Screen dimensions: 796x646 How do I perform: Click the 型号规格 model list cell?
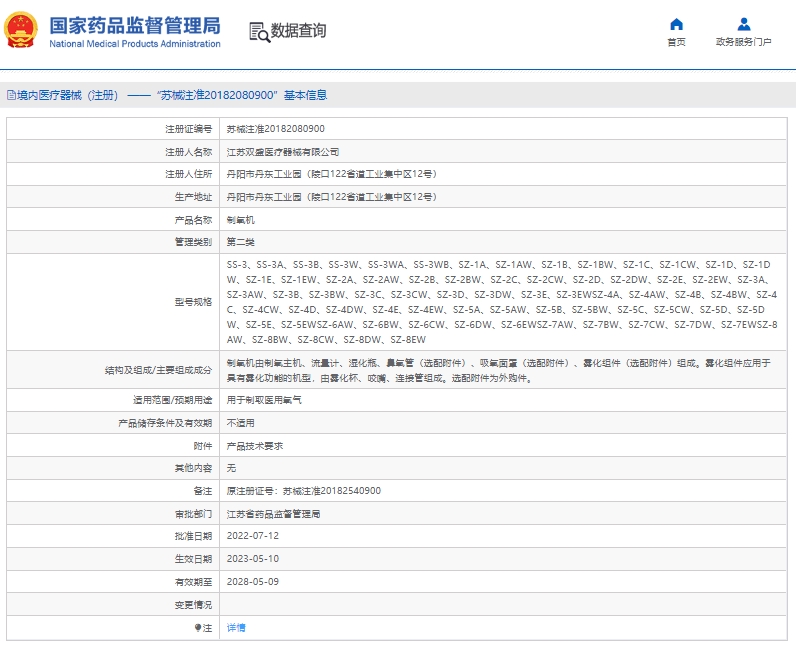(x=503, y=302)
